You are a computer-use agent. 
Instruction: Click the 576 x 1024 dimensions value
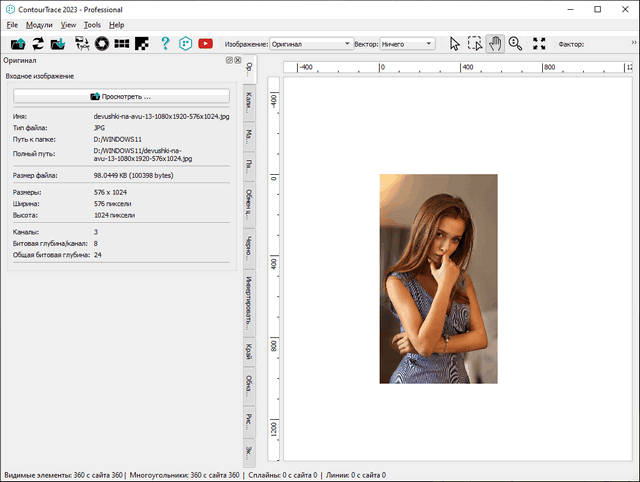pos(110,192)
